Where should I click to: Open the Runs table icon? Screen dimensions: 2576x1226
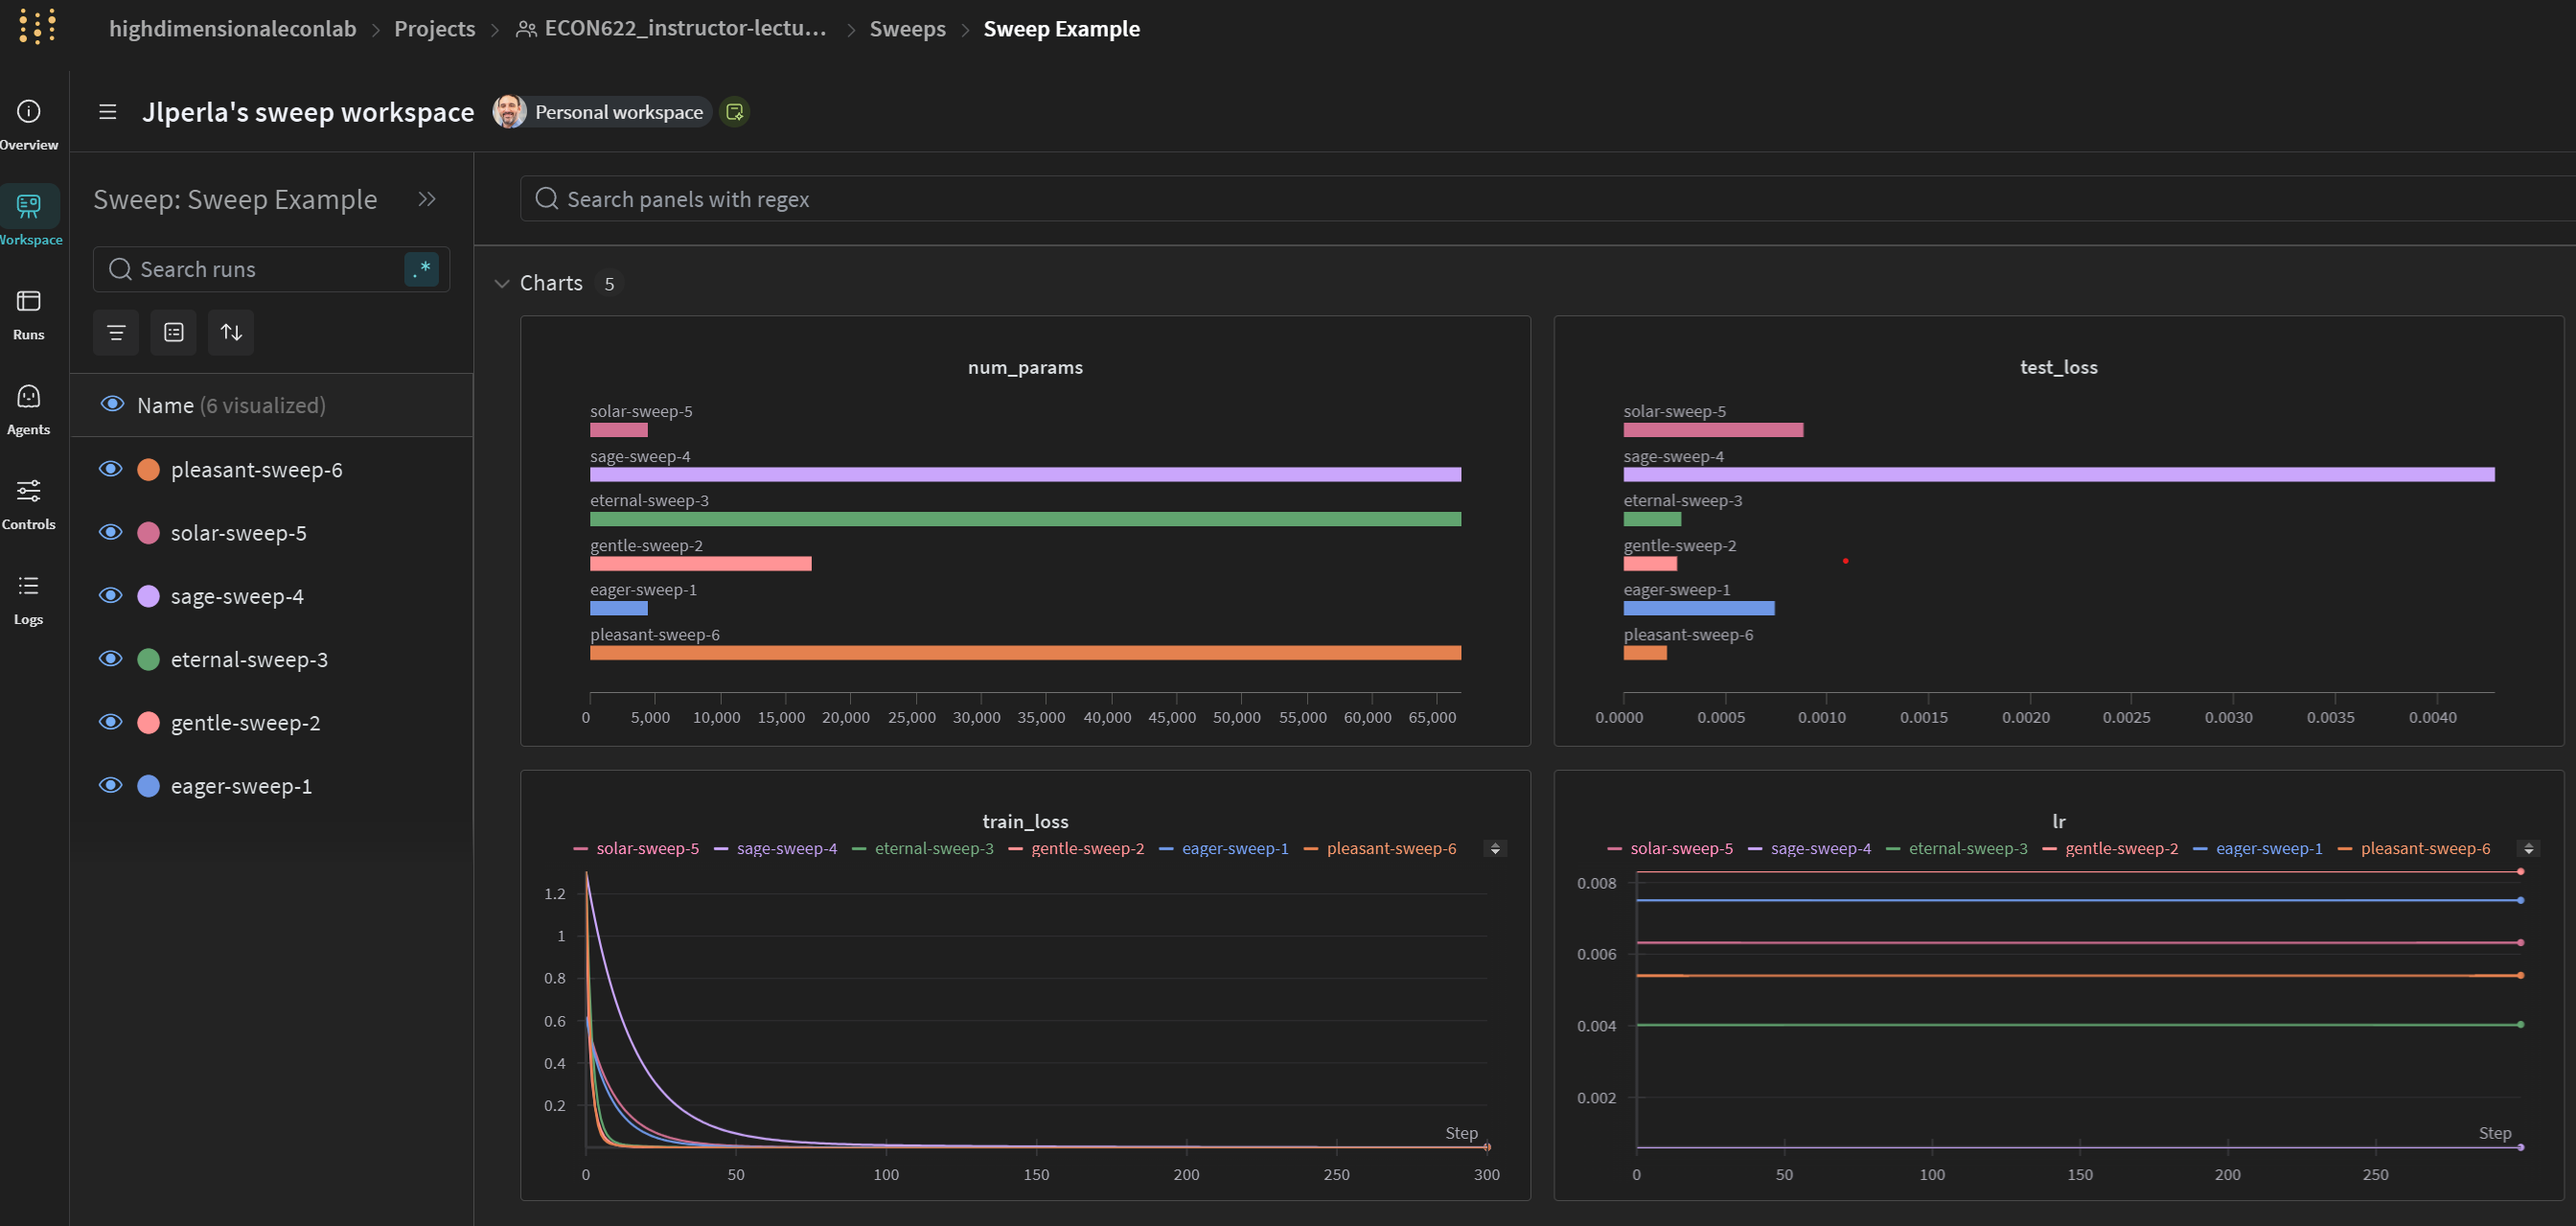(28, 302)
